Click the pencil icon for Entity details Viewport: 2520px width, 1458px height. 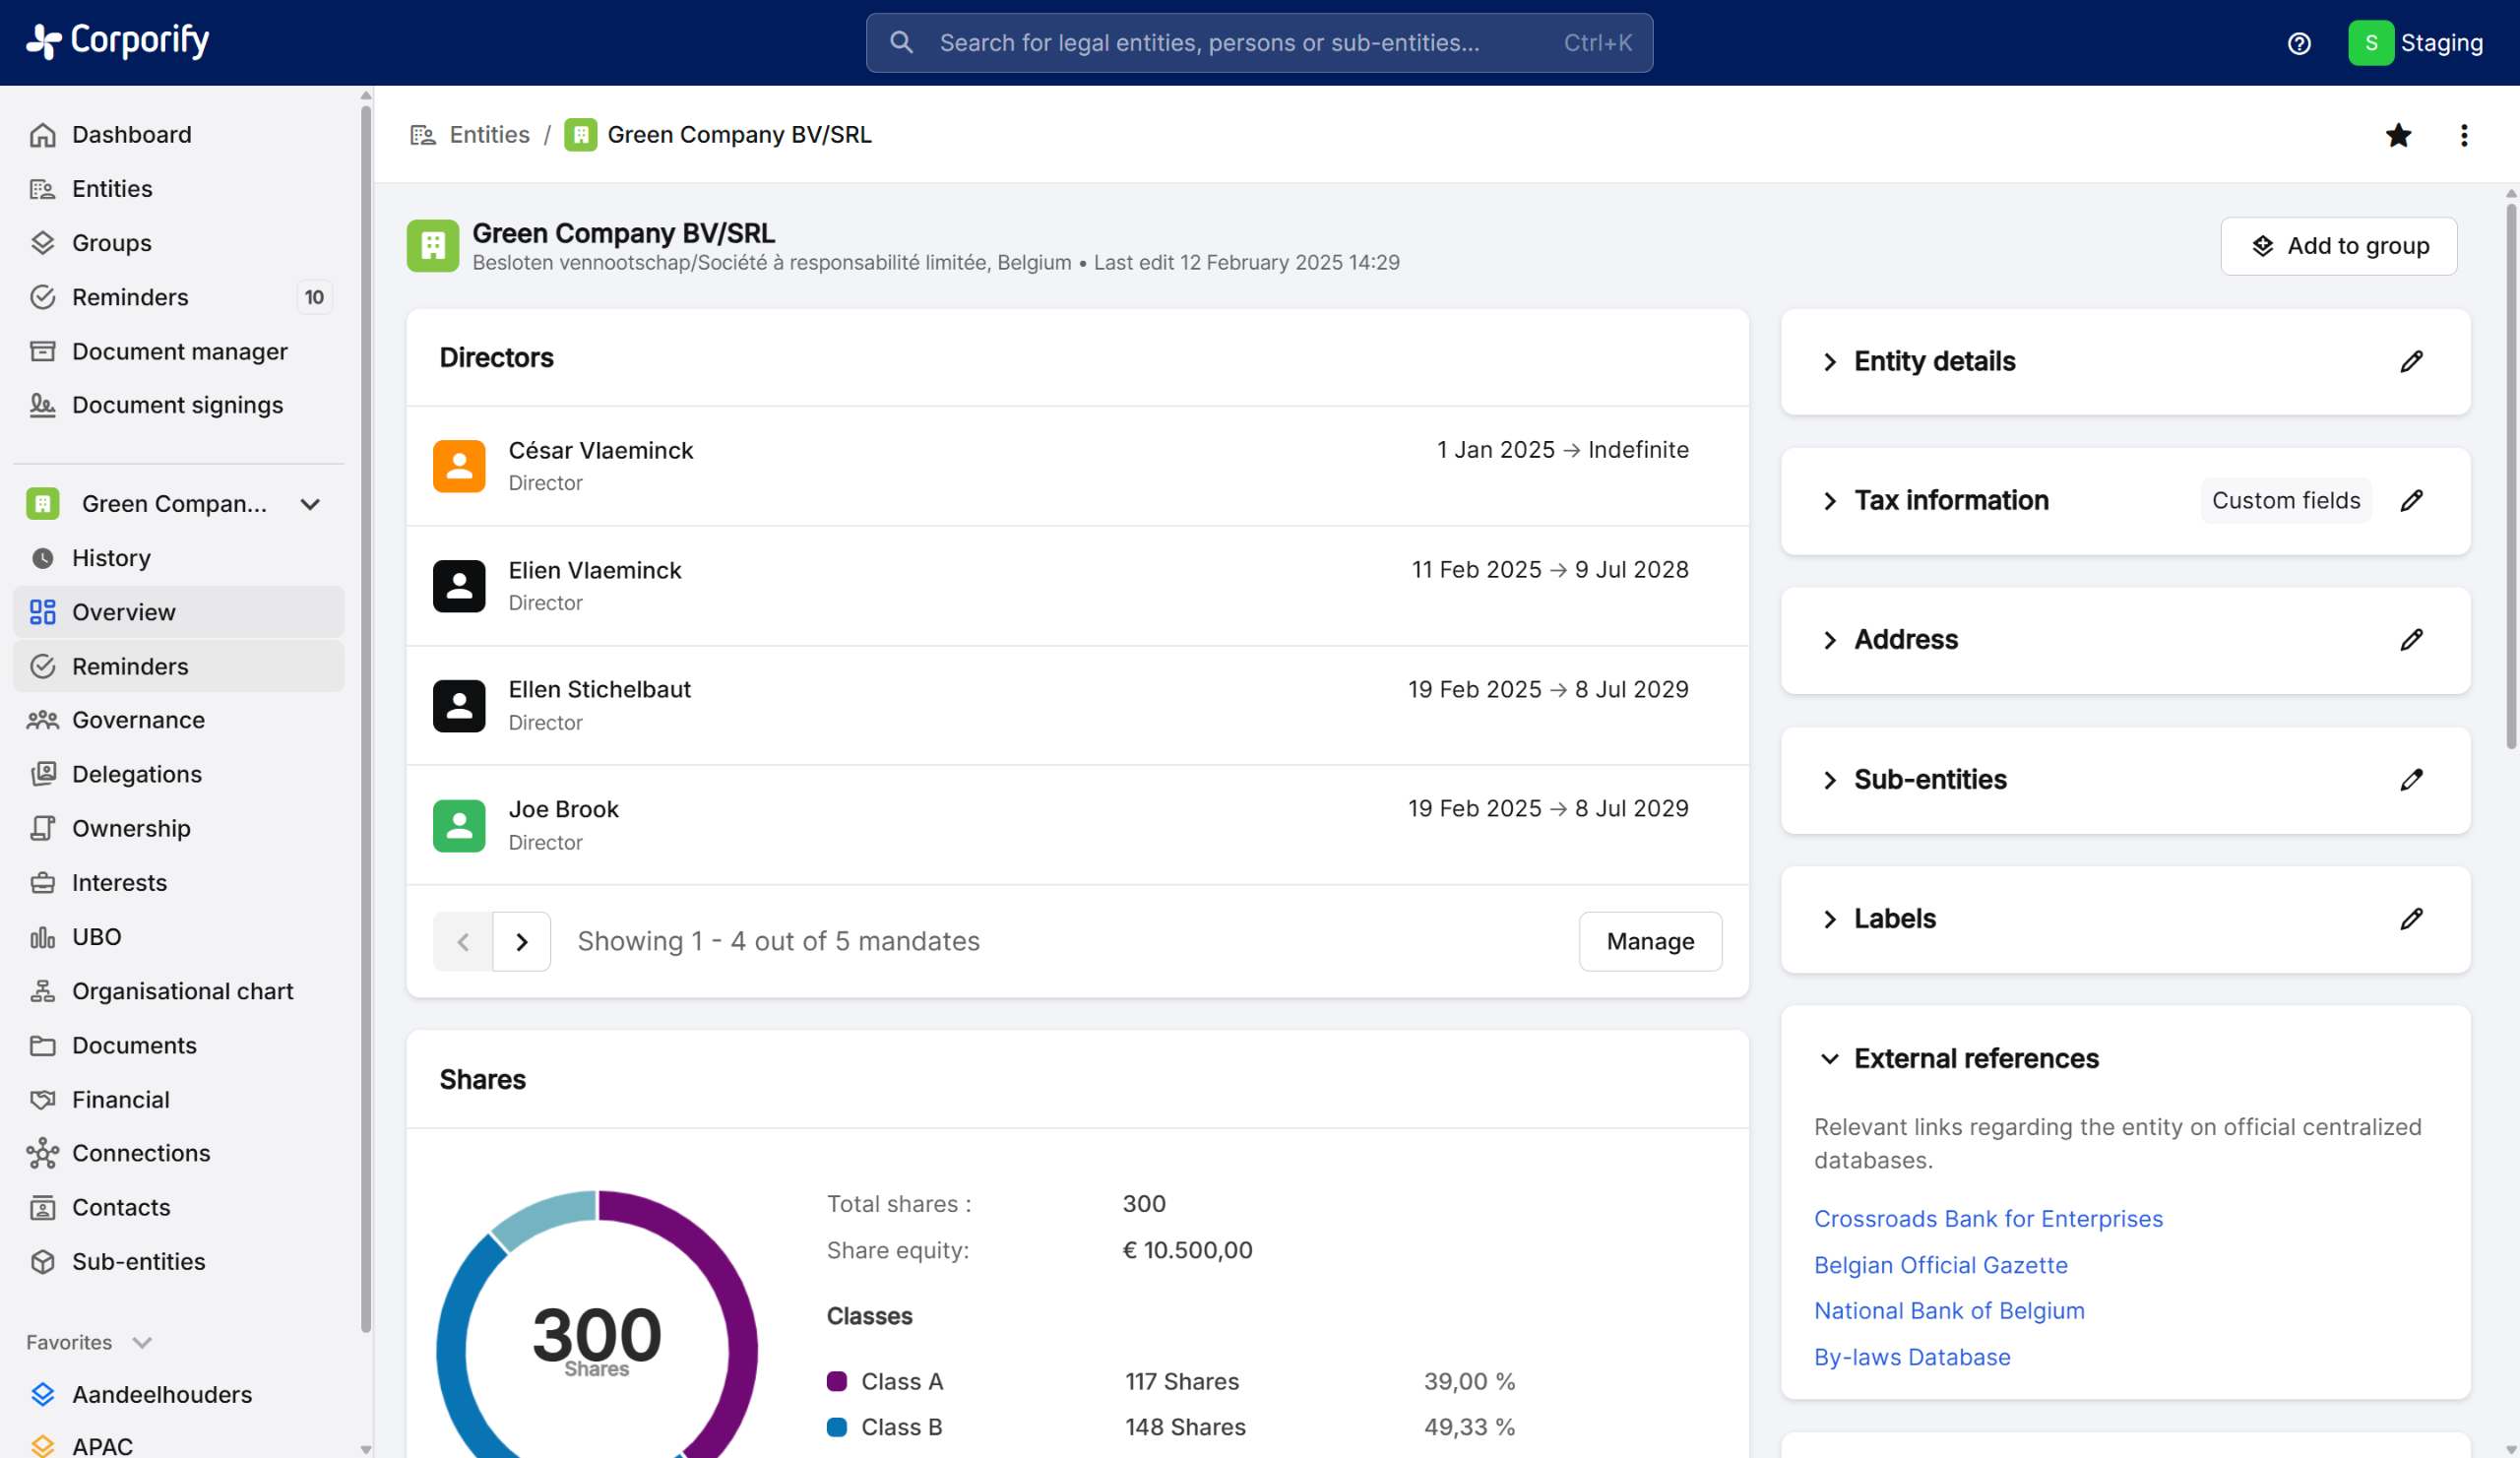pos(2411,361)
